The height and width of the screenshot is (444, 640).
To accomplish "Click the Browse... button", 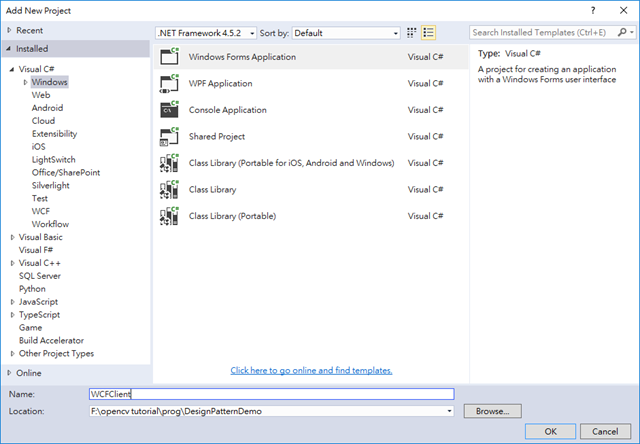I will point(493,411).
